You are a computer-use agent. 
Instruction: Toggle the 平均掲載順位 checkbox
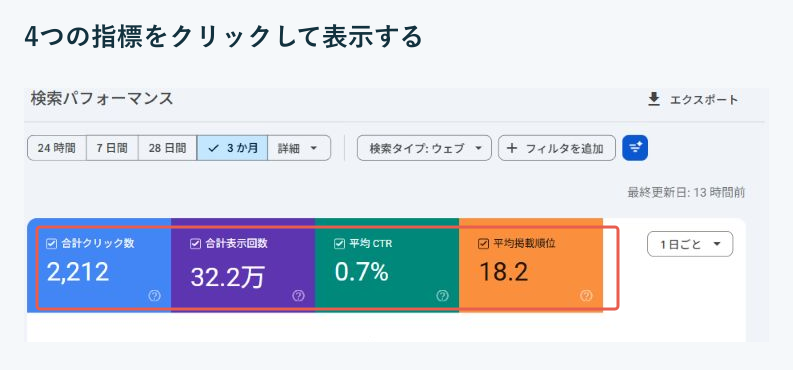483,244
